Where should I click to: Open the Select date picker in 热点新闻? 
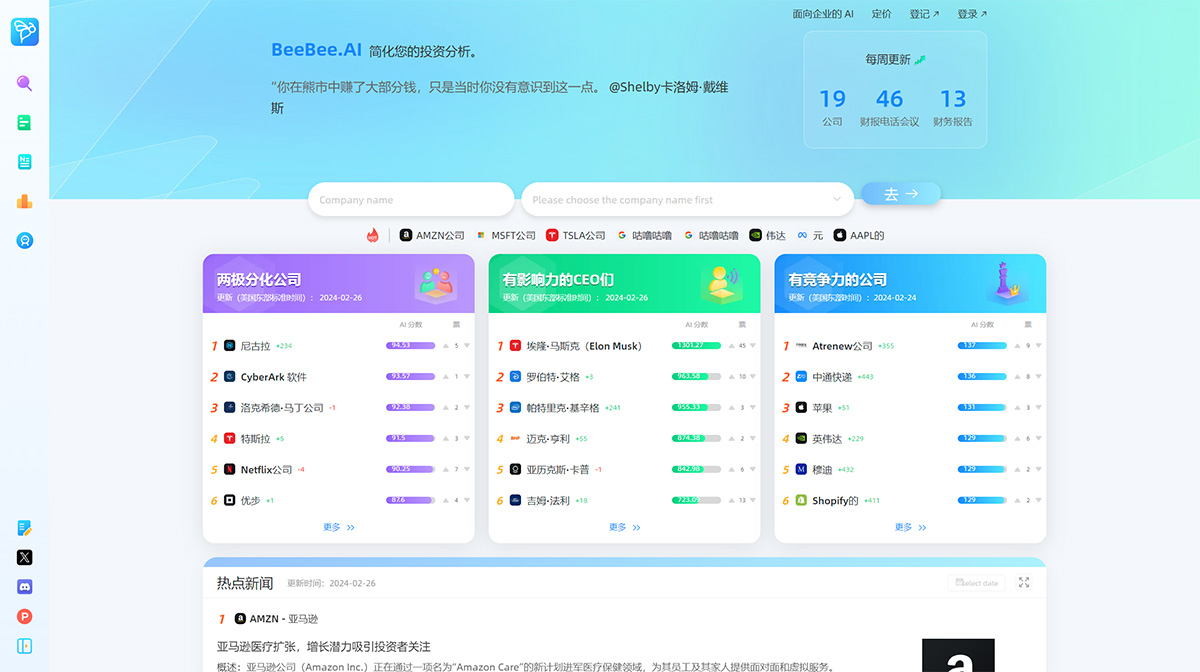975,581
